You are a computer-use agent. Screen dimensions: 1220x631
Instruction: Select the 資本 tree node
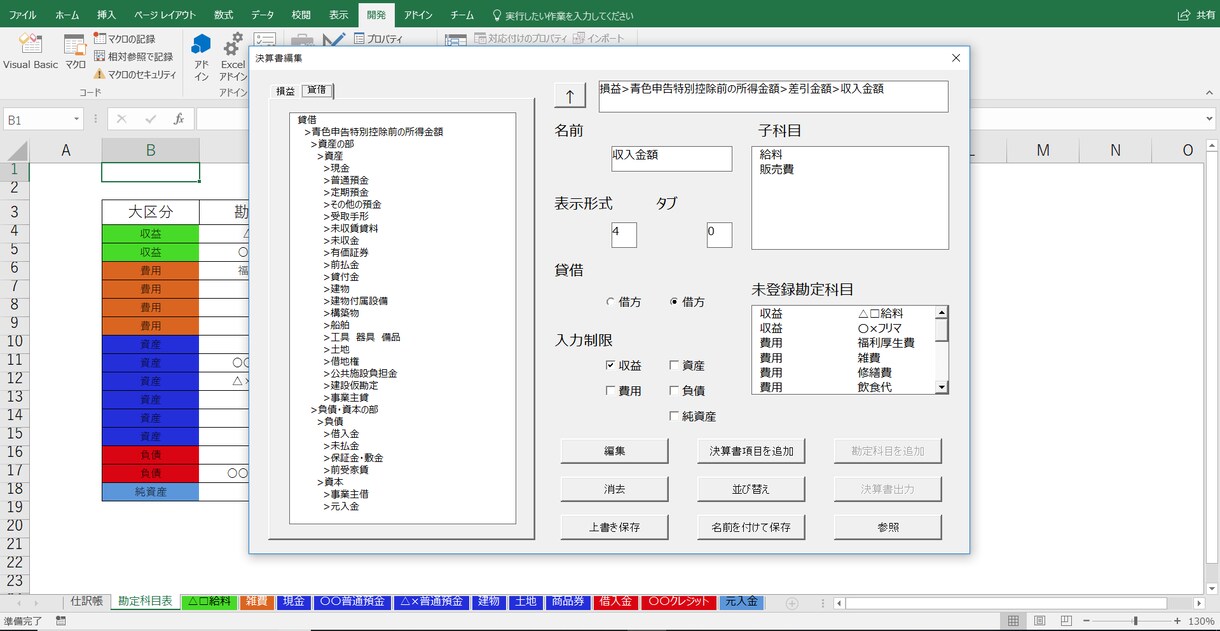333,482
